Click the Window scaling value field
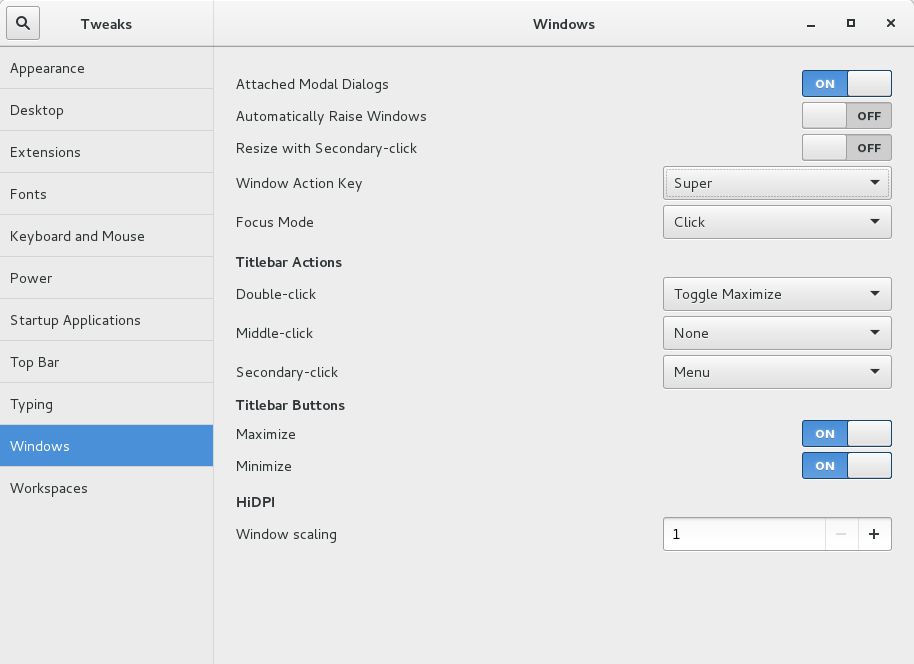 click(744, 534)
